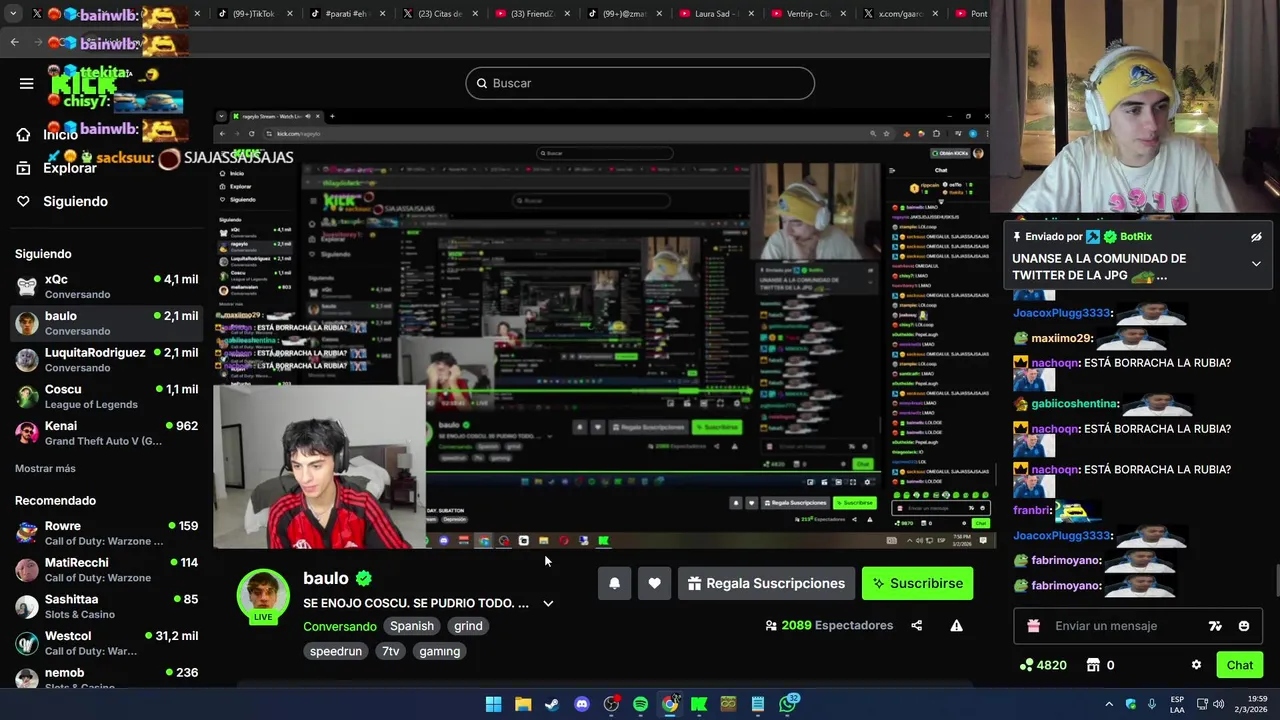The height and width of the screenshot is (720, 1280).
Task: Open recommended channel Sashittaa
Action: coord(107,607)
